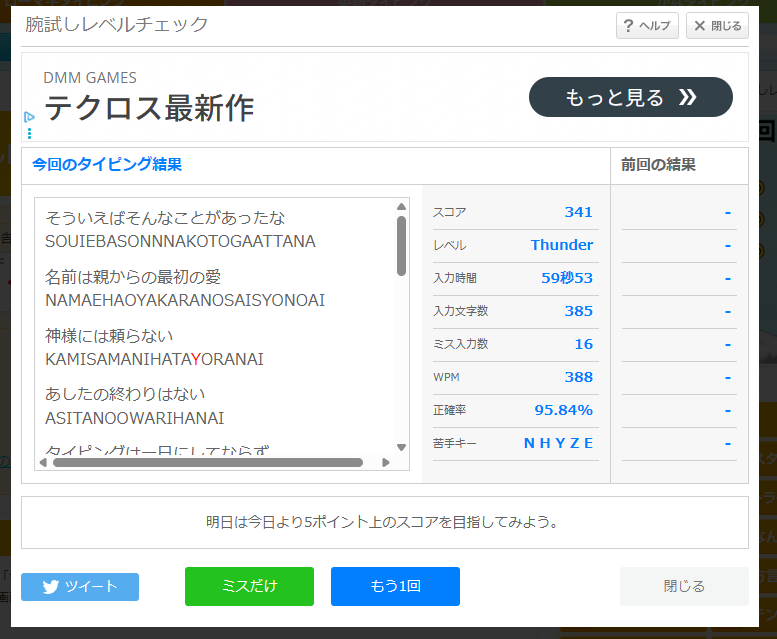Click the input time 59秒53
The width and height of the screenshot is (777, 639).
567,278
